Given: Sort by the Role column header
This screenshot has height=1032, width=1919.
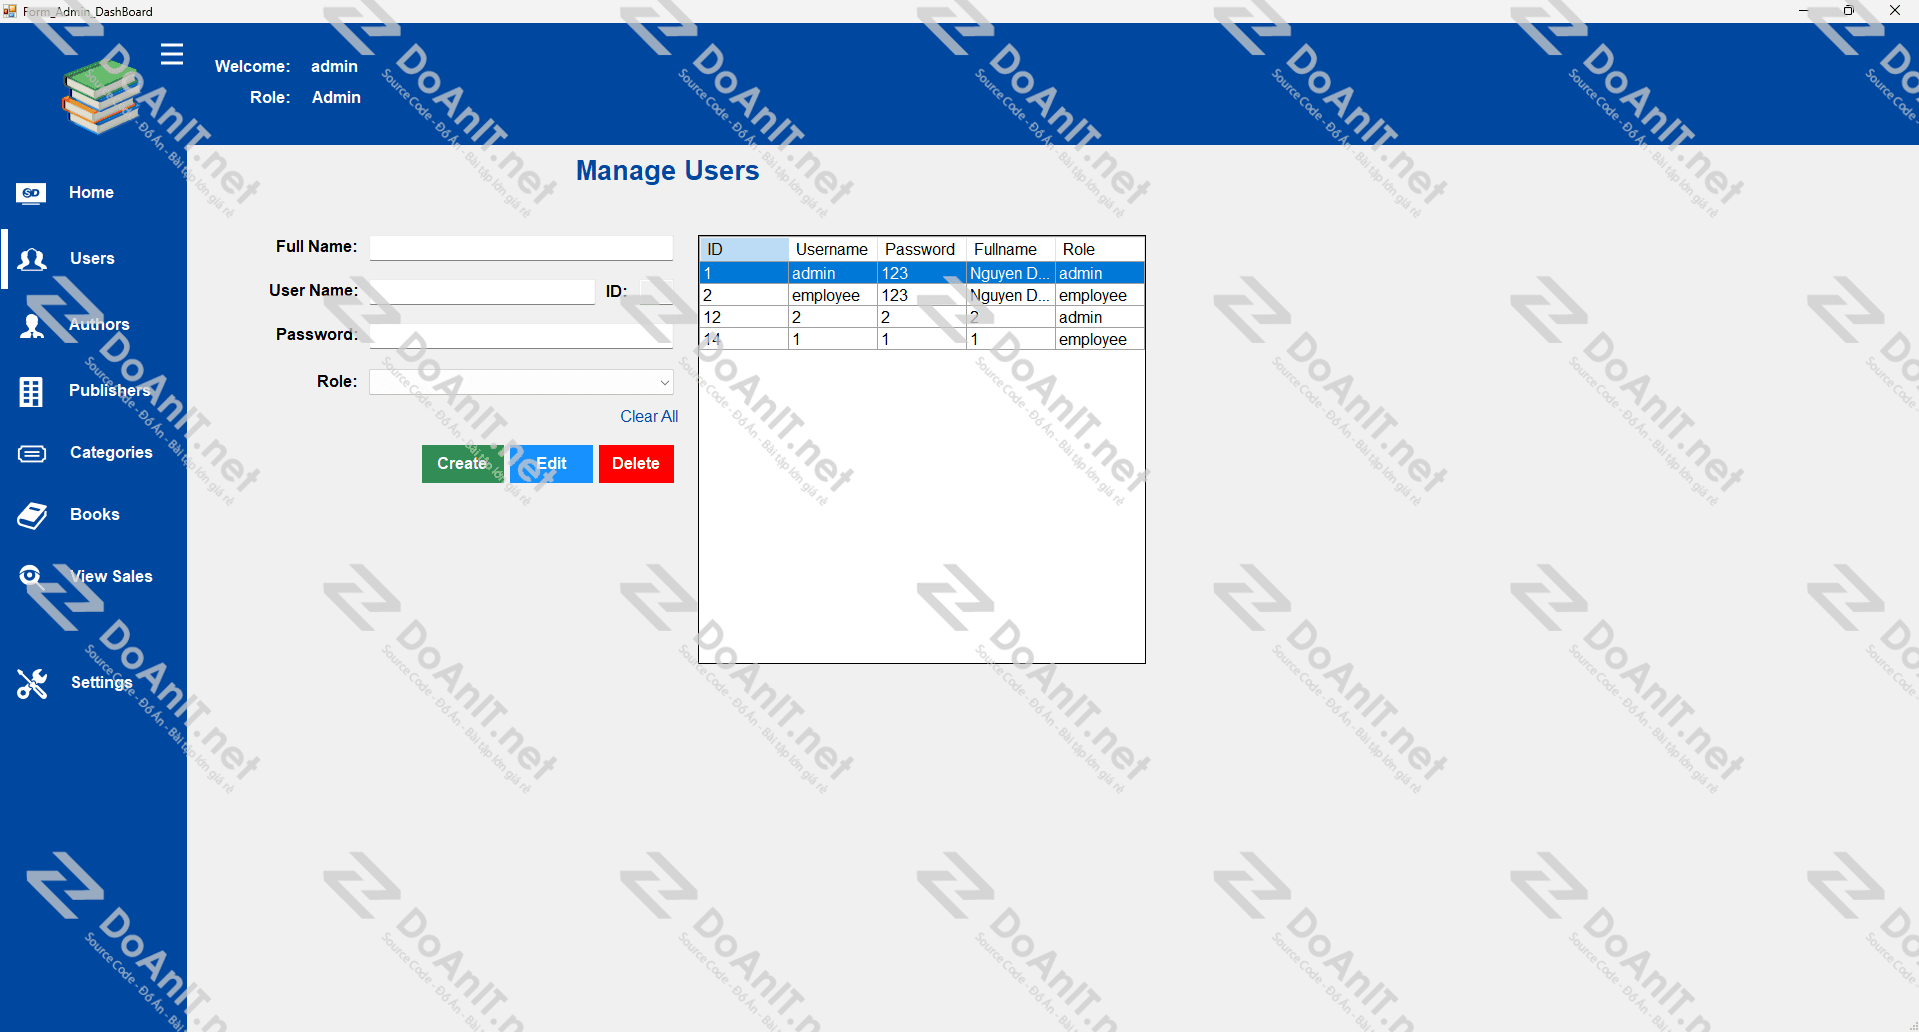Looking at the screenshot, I should tap(1100, 249).
